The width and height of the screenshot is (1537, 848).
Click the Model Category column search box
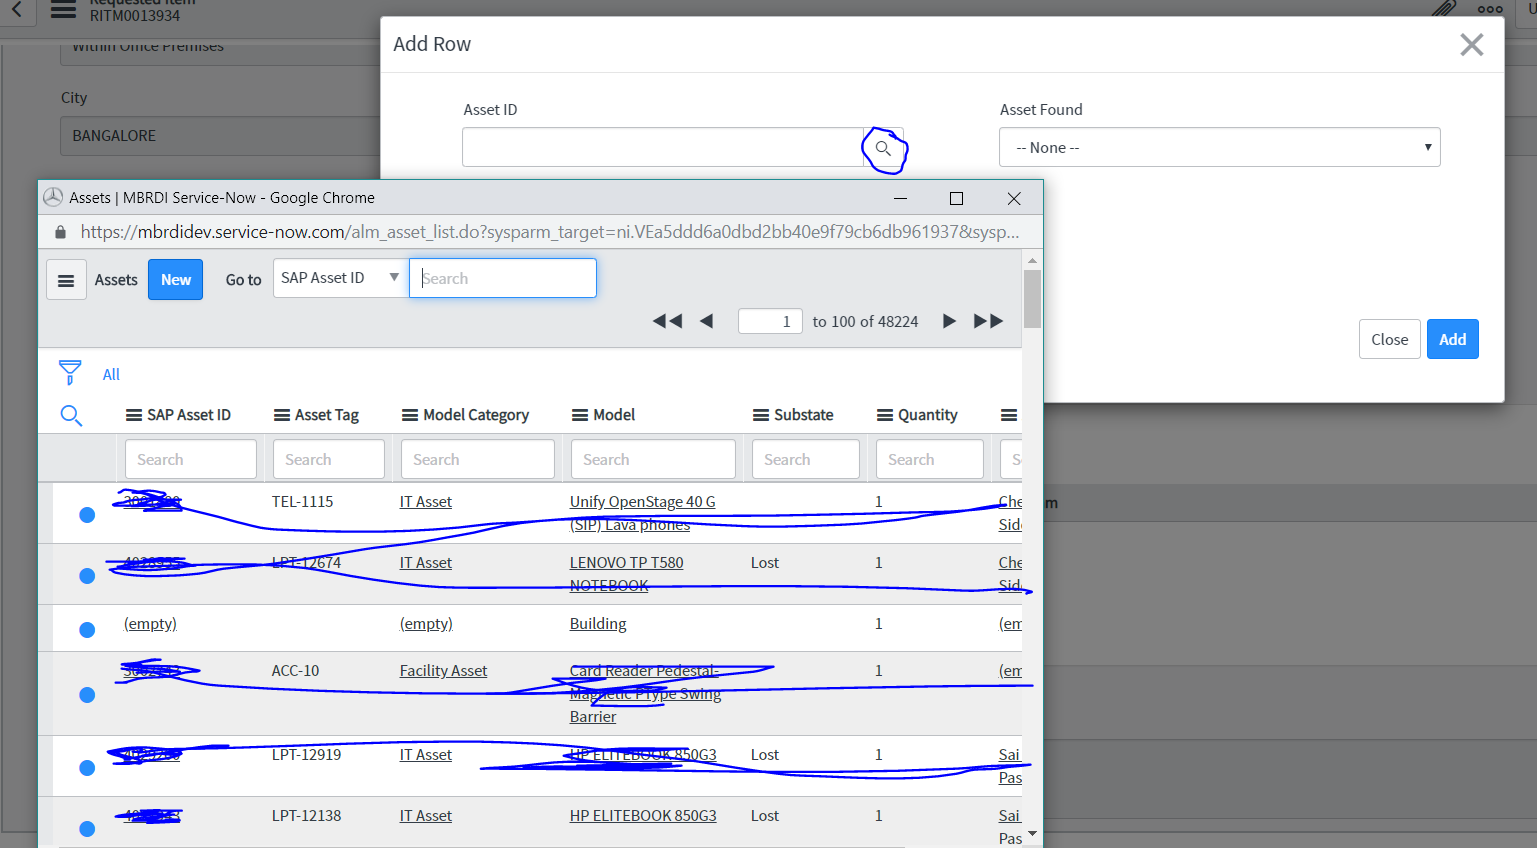coord(478,459)
